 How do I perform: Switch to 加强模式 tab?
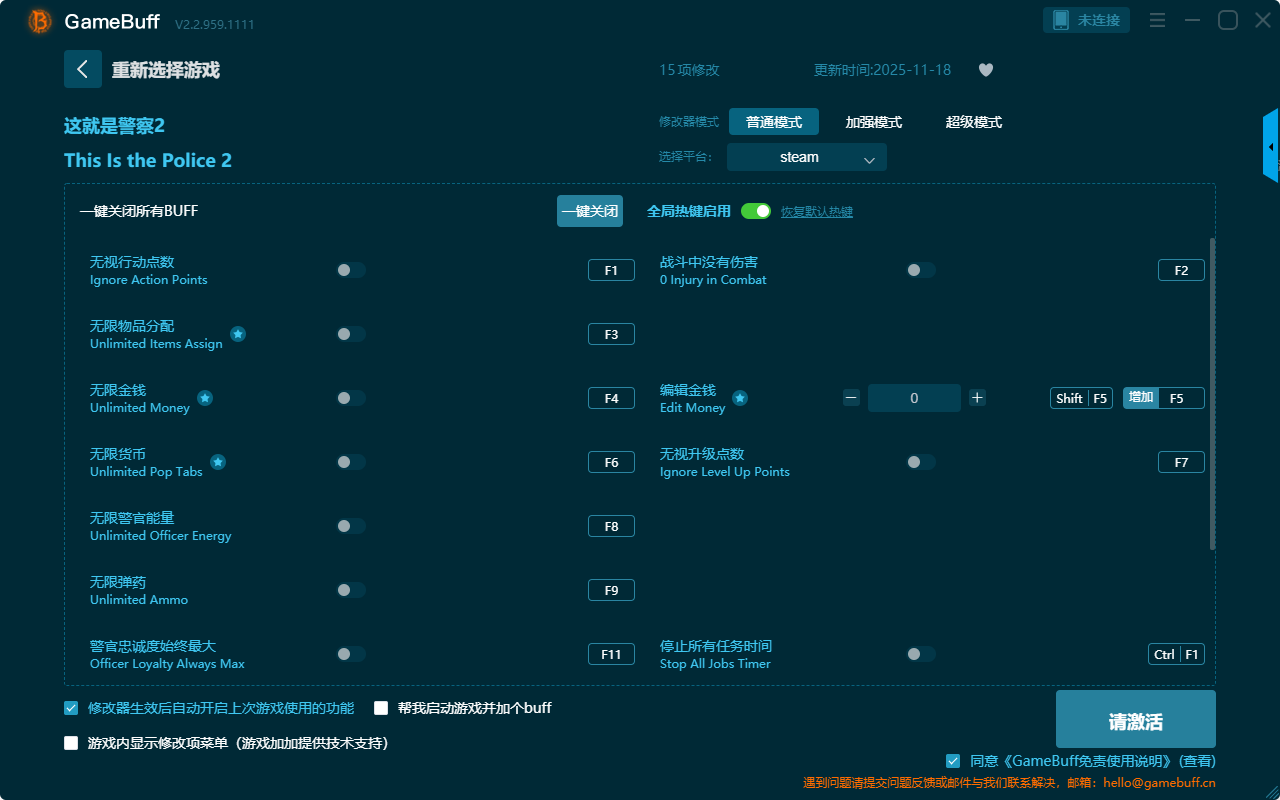[x=873, y=122]
